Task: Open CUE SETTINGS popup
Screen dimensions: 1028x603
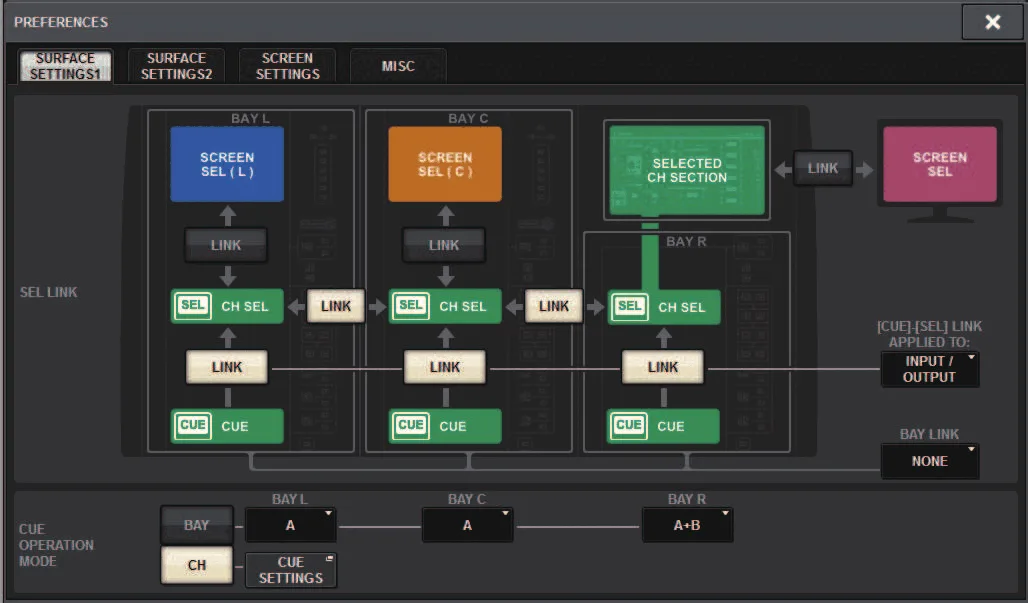Action: point(290,570)
